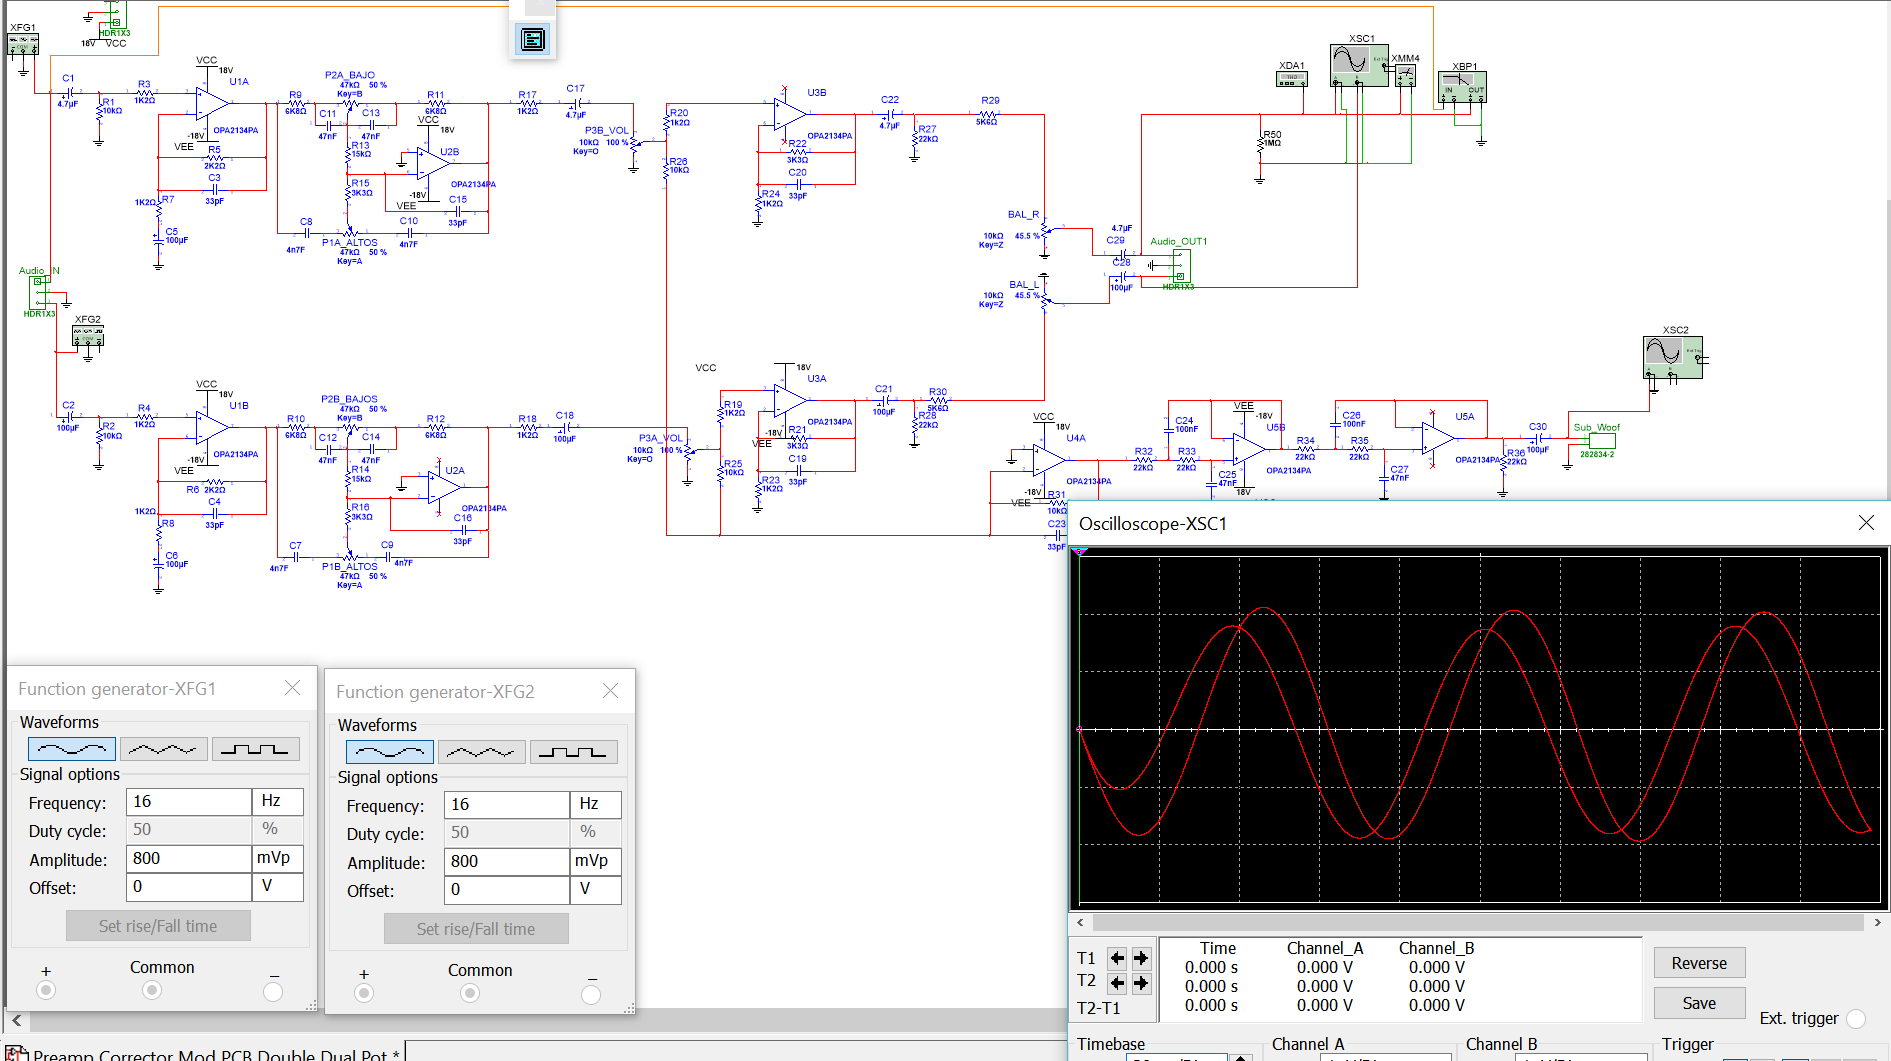1891x1061 pixels.
Task: Click the oscilloscope Reverse button
Action: [1699, 963]
